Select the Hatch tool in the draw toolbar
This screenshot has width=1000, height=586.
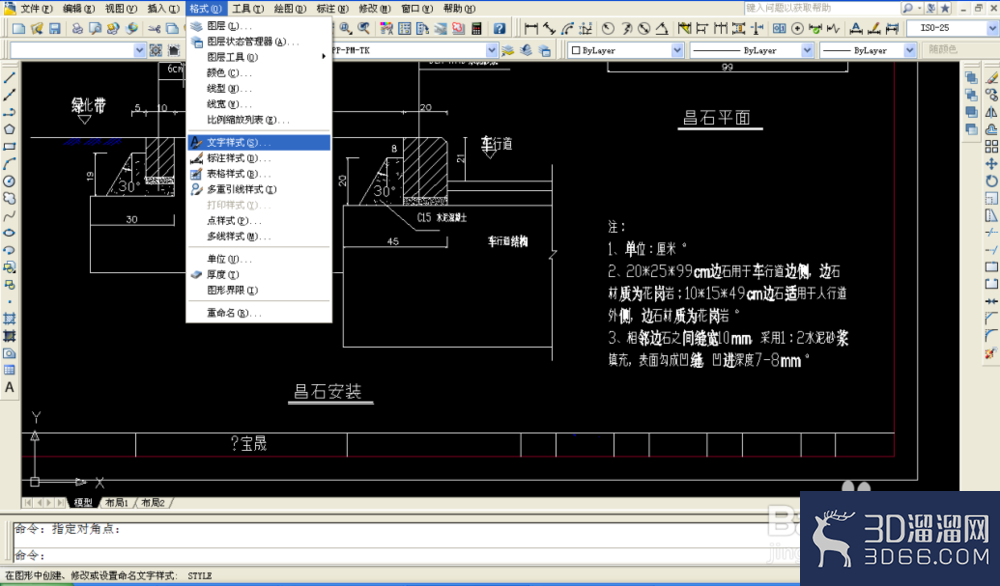(10, 318)
